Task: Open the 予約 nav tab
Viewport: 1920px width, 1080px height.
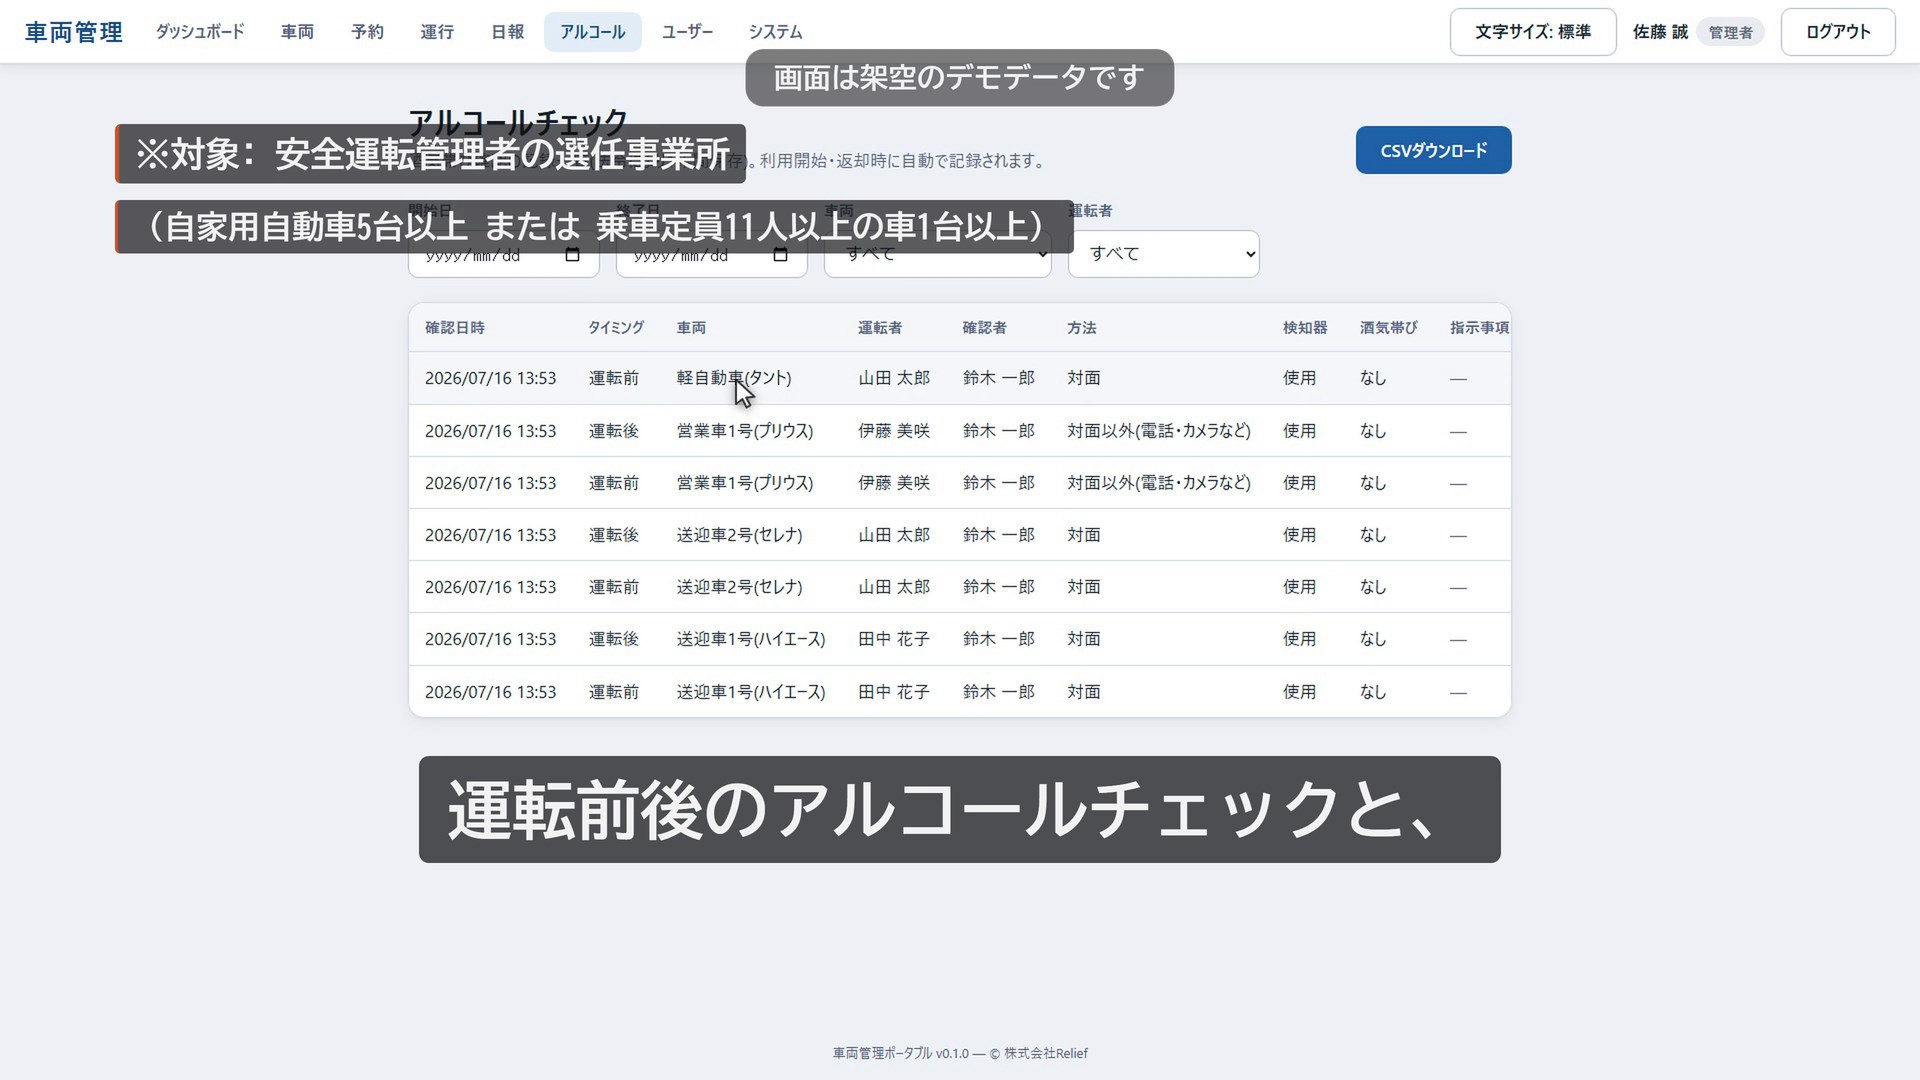Action: click(367, 32)
